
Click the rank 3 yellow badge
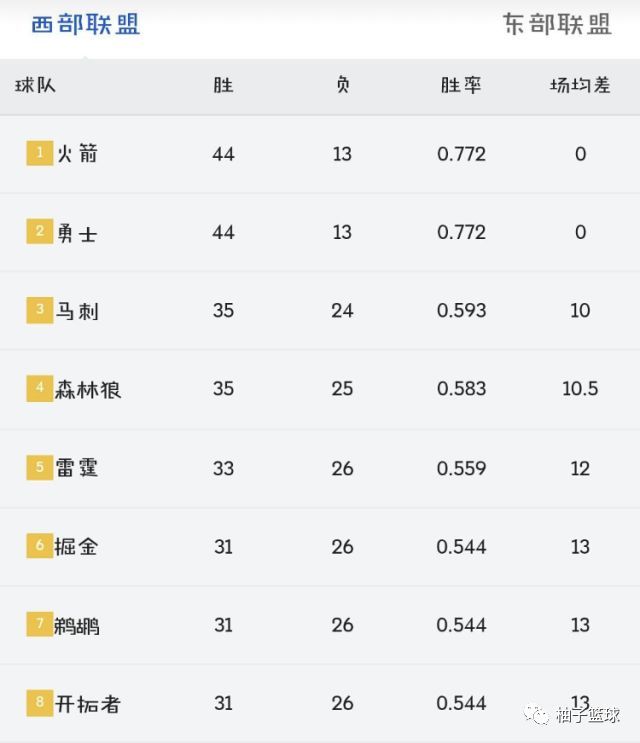[40, 310]
